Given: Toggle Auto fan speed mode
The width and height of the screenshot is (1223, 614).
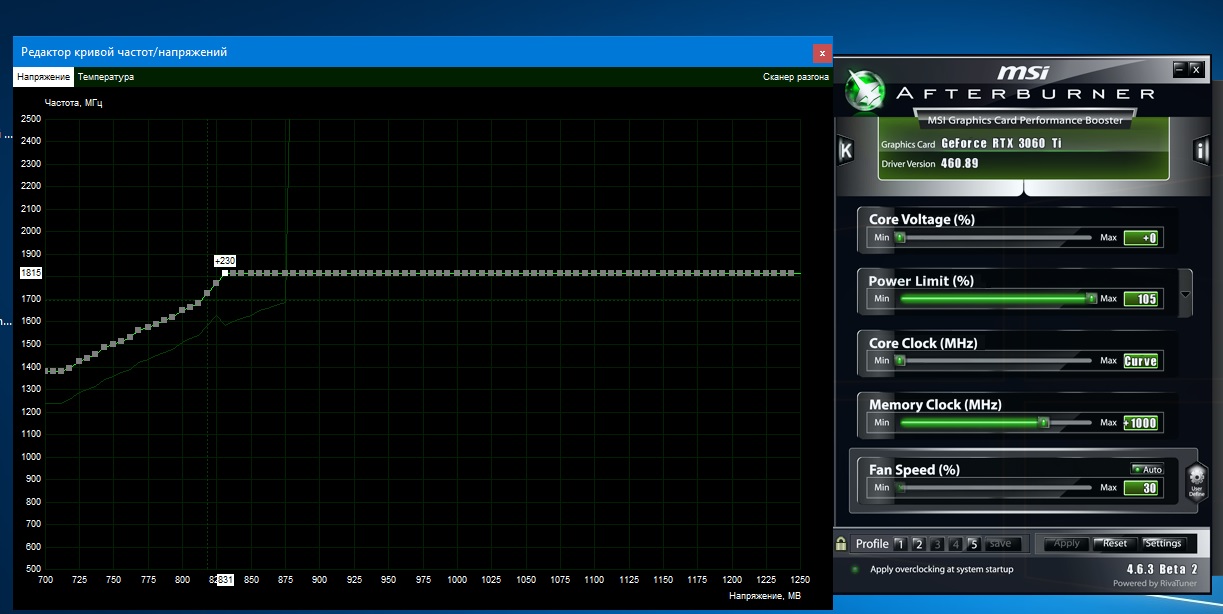Looking at the screenshot, I should pos(1147,469).
